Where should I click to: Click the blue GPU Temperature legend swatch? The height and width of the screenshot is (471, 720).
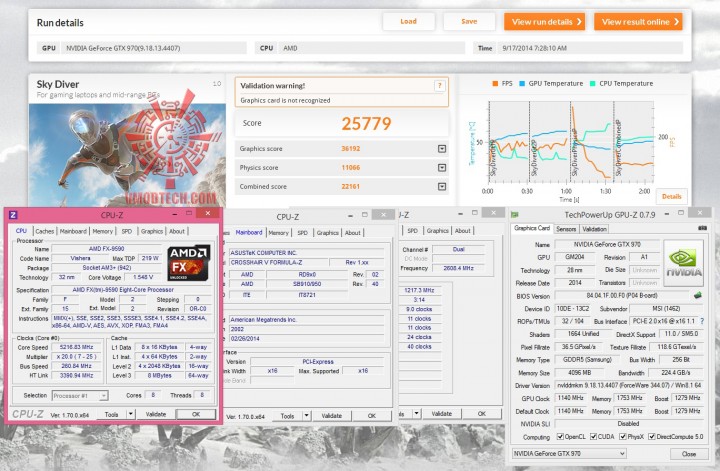[x=522, y=84]
